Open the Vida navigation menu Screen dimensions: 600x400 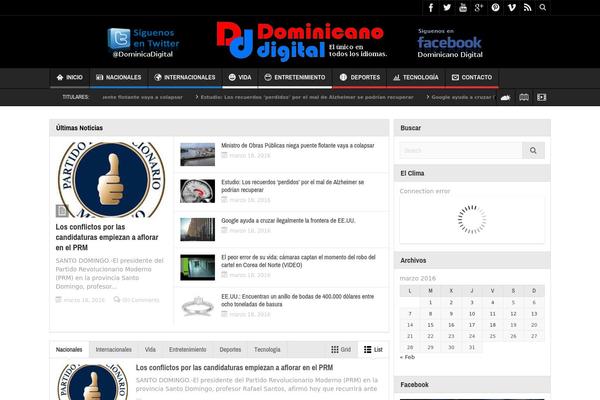tap(240, 78)
